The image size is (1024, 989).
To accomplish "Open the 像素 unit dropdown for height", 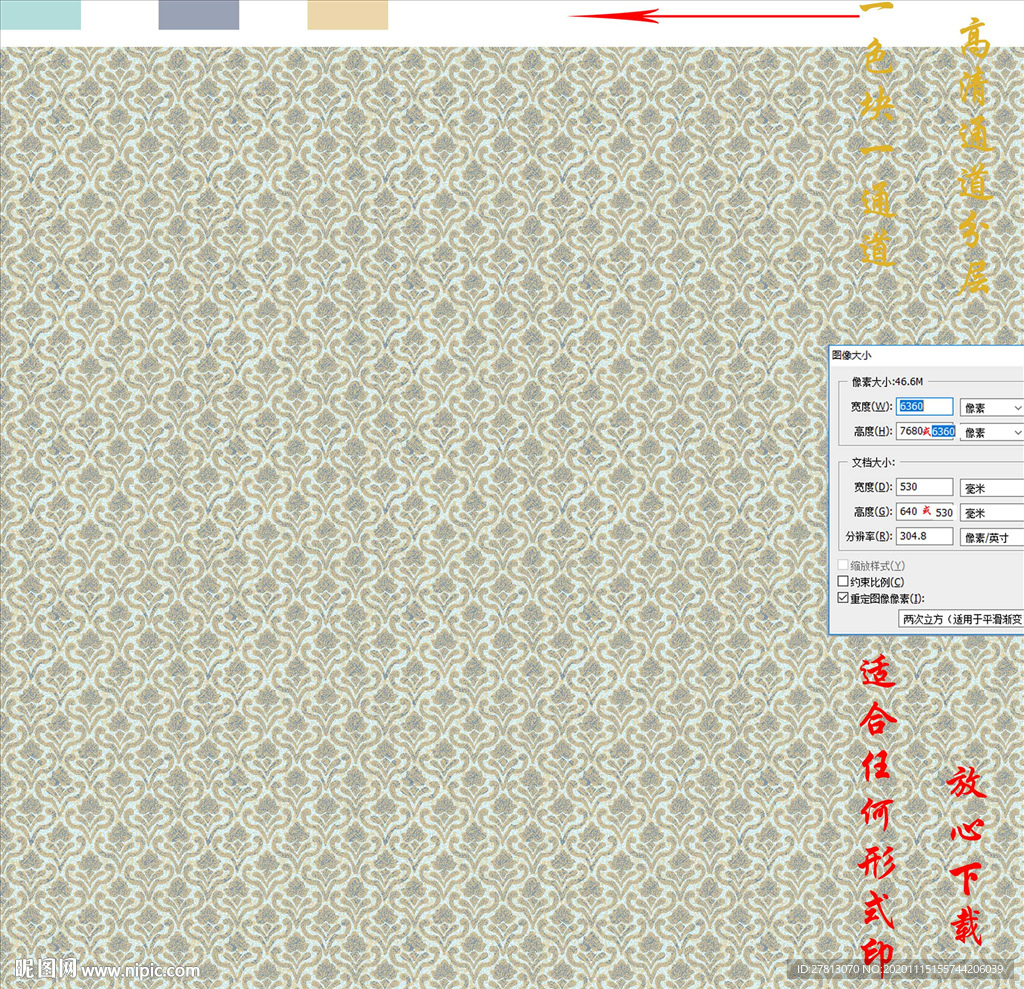I will point(991,432).
